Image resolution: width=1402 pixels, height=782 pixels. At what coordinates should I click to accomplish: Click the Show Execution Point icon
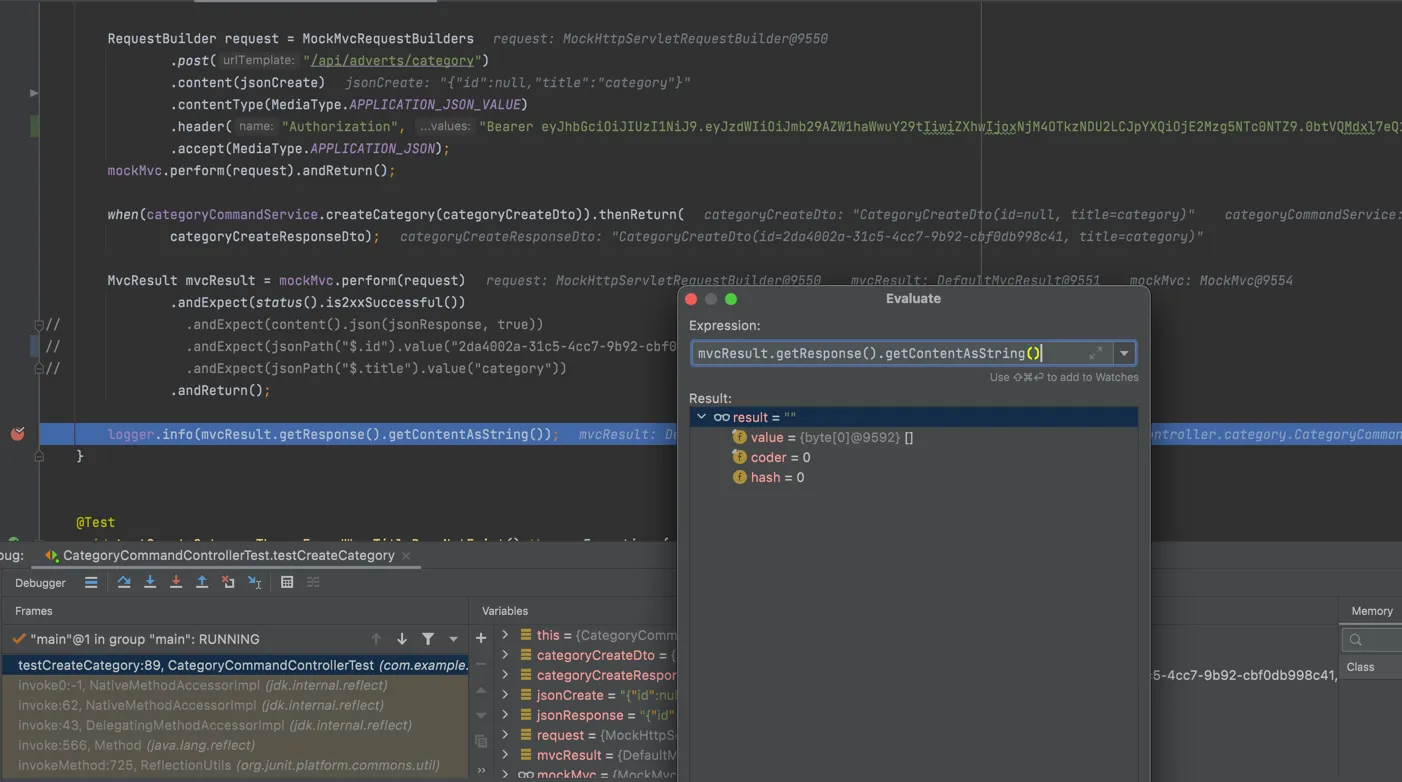pos(91,582)
